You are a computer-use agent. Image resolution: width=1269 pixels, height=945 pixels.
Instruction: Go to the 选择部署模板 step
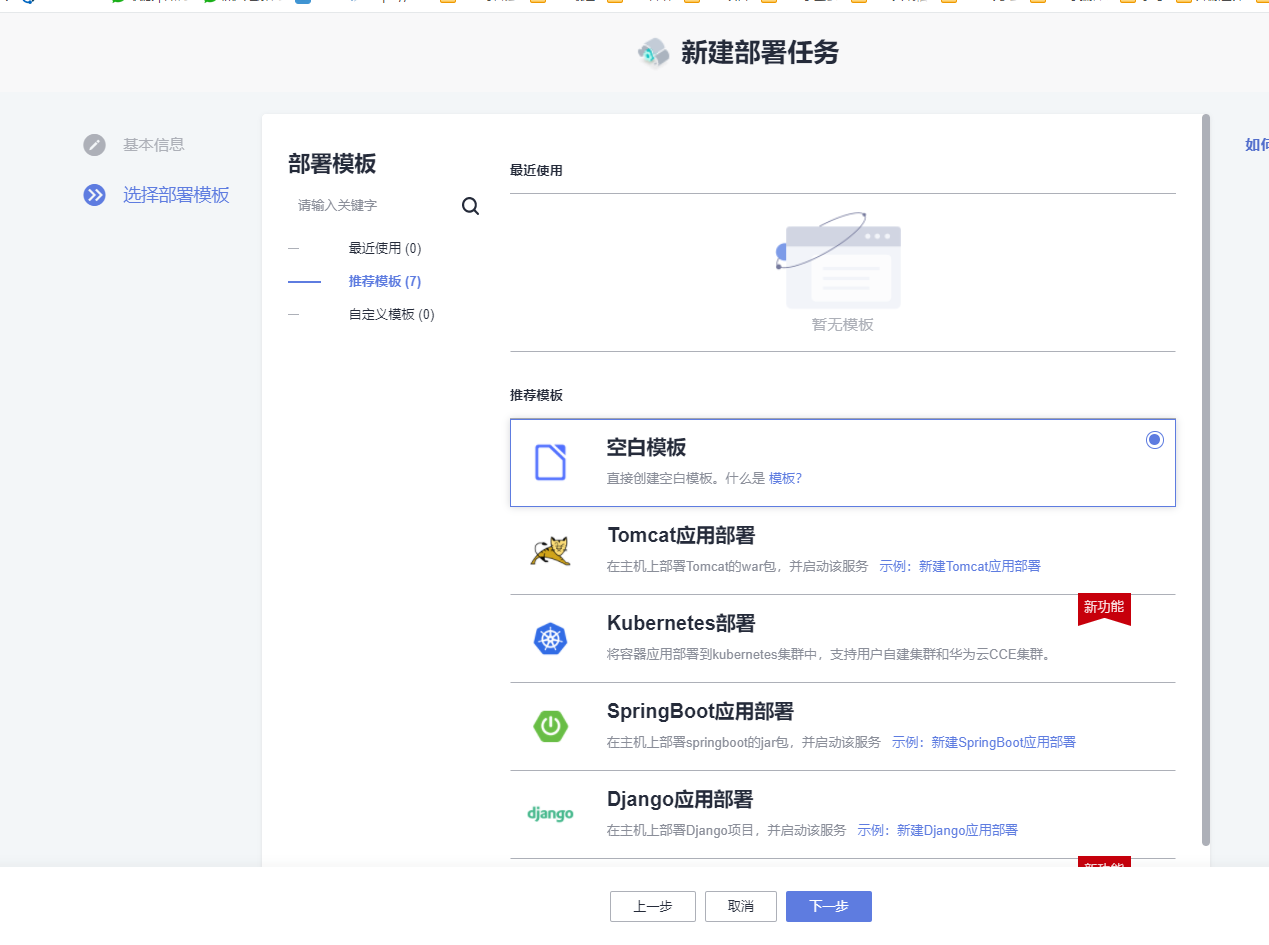pyautogui.click(x=176, y=195)
